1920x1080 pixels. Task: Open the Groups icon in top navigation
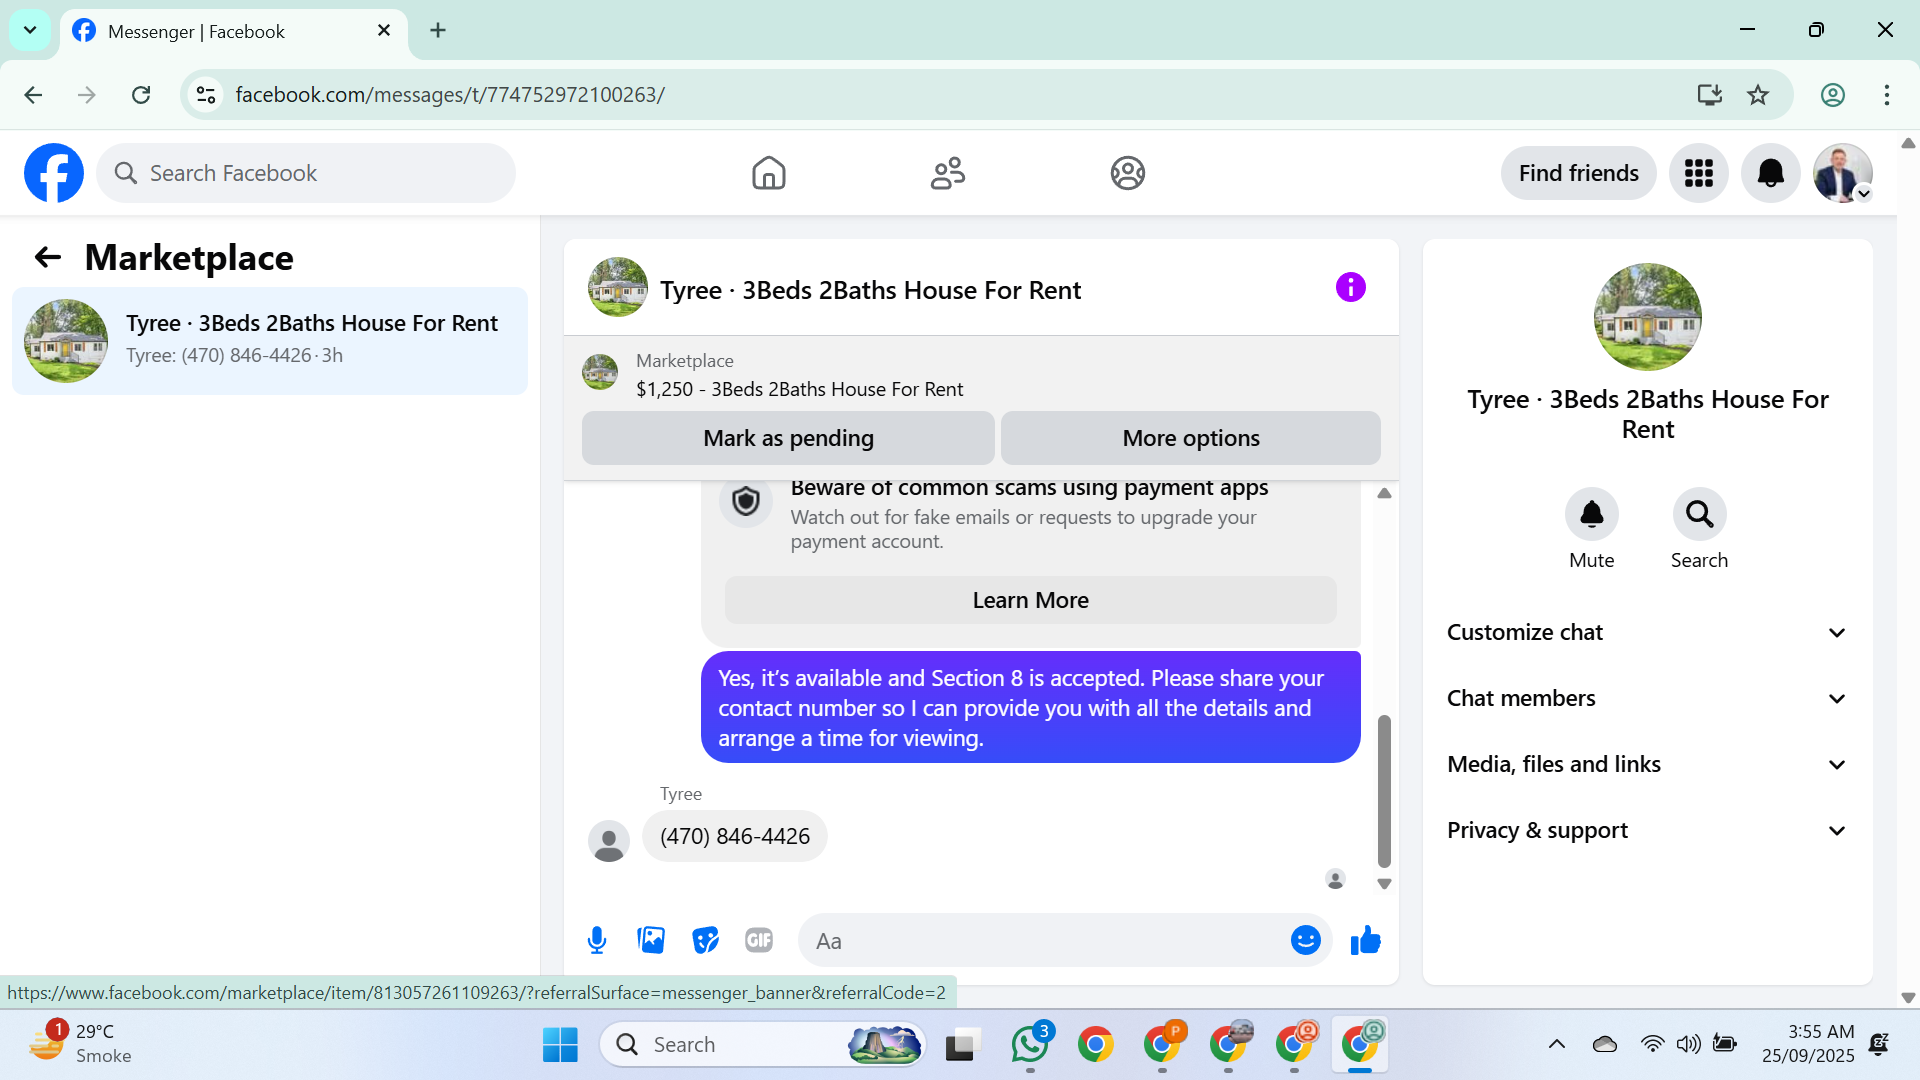pyautogui.click(x=1127, y=173)
